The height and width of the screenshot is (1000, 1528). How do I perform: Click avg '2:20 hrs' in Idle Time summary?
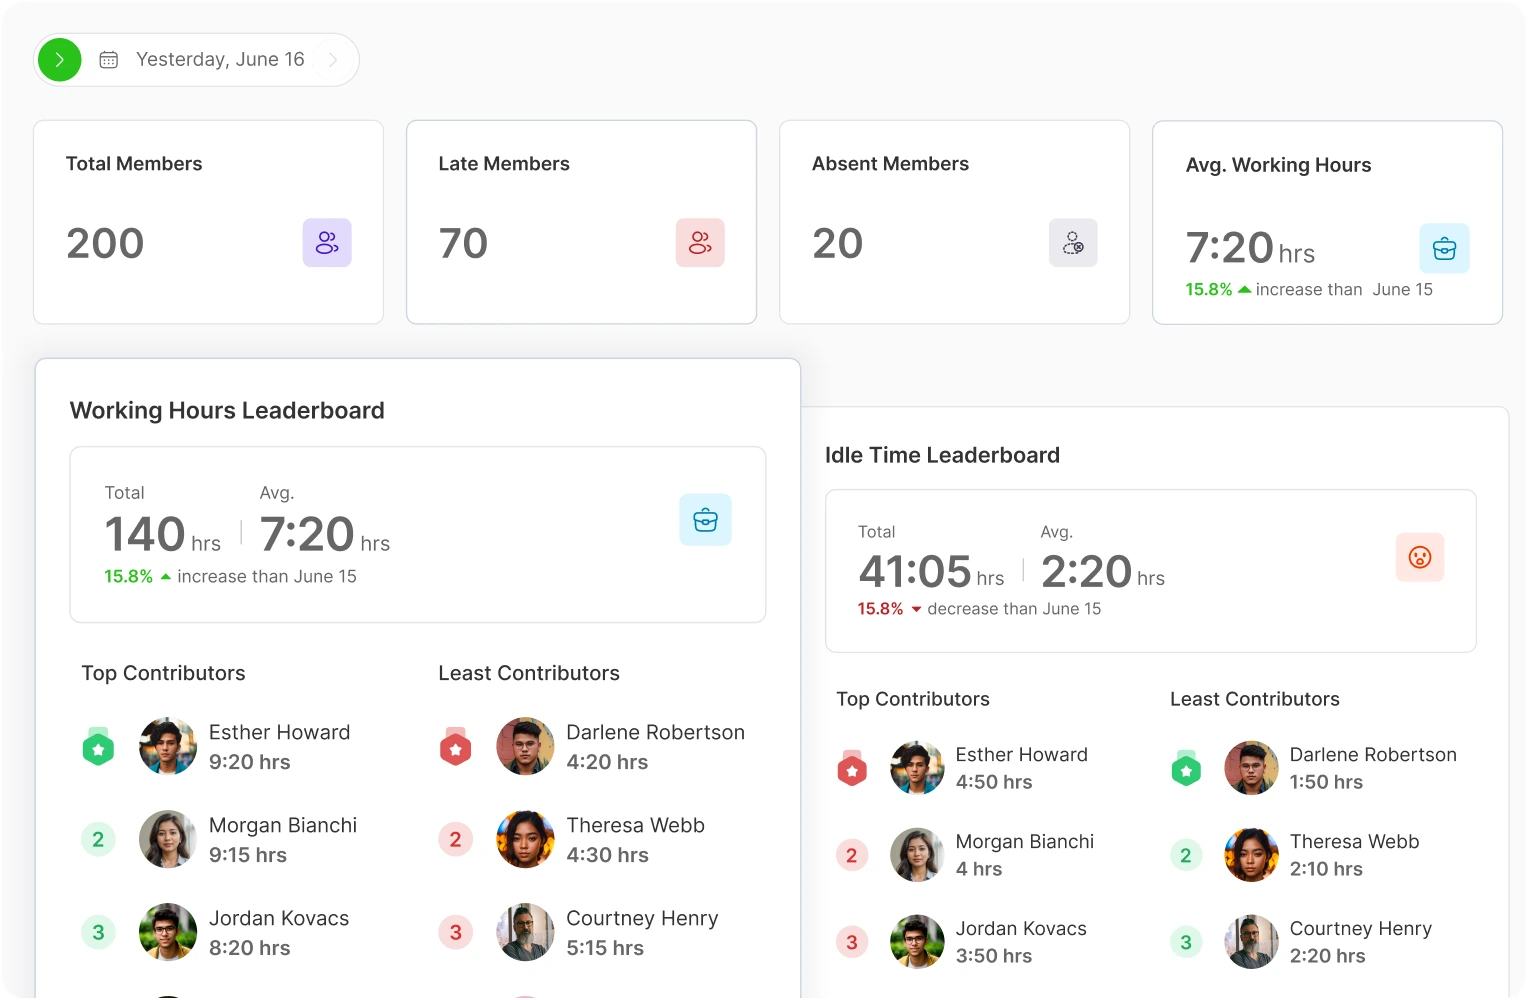coord(1102,572)
